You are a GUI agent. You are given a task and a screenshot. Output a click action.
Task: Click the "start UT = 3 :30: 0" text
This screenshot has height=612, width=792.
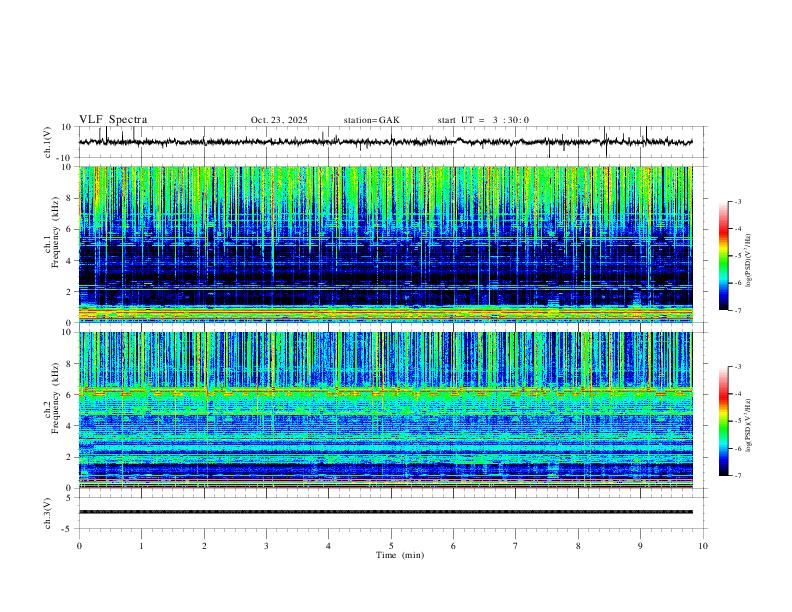click(x=483, y=120)
